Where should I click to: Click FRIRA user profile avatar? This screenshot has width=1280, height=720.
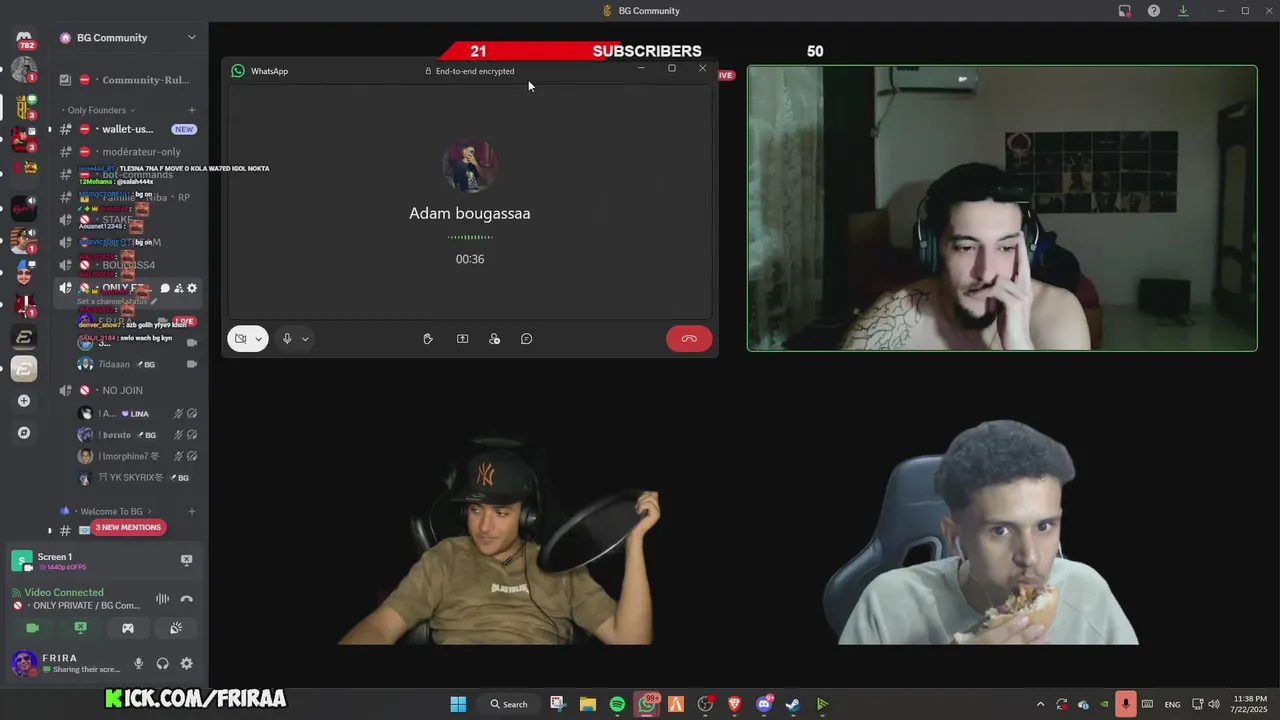tap(24, 663)
